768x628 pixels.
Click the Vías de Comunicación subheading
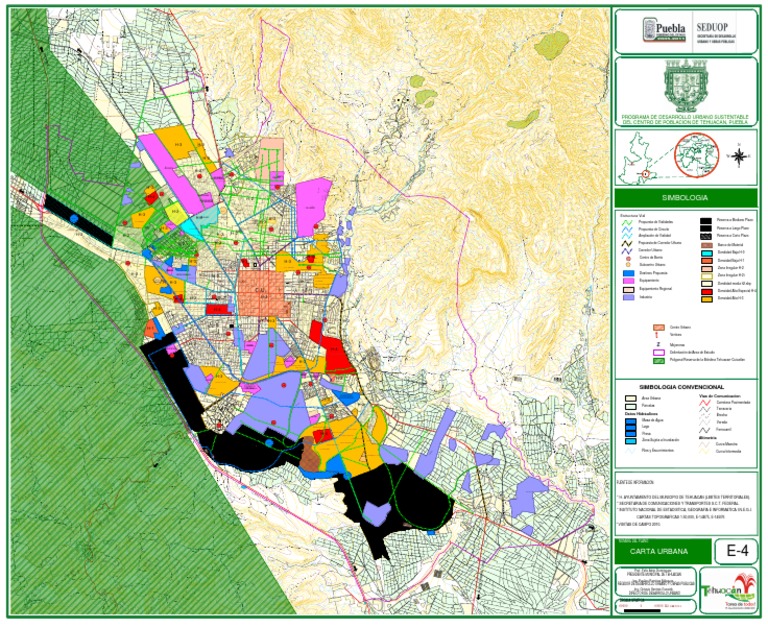coord(720,395)
